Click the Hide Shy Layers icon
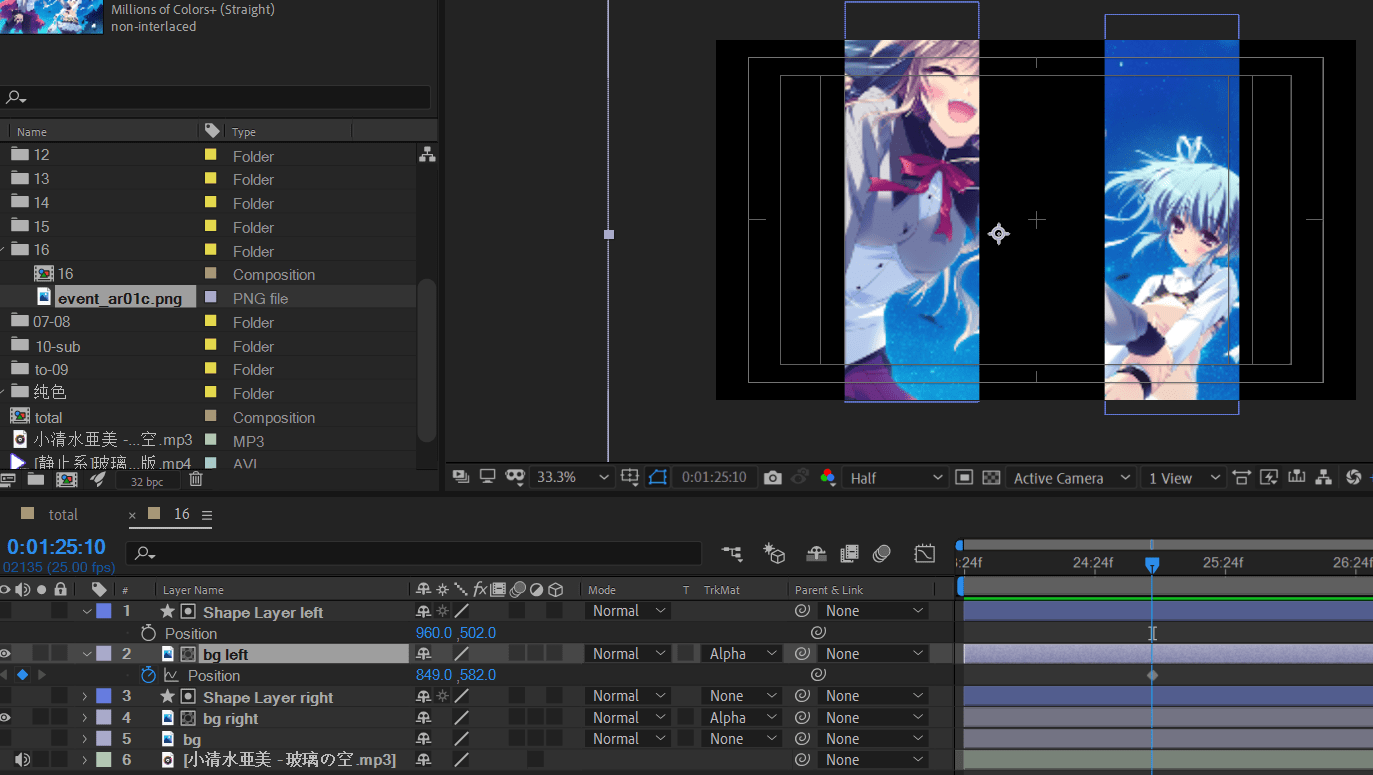The image size is (1373, 775). (x=816, y=553)
